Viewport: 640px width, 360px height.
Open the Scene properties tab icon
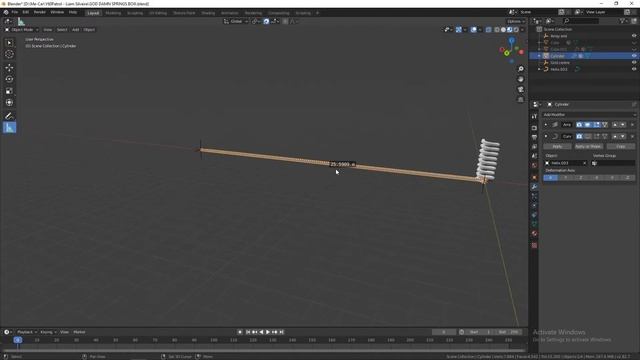(x=534, y=156)
